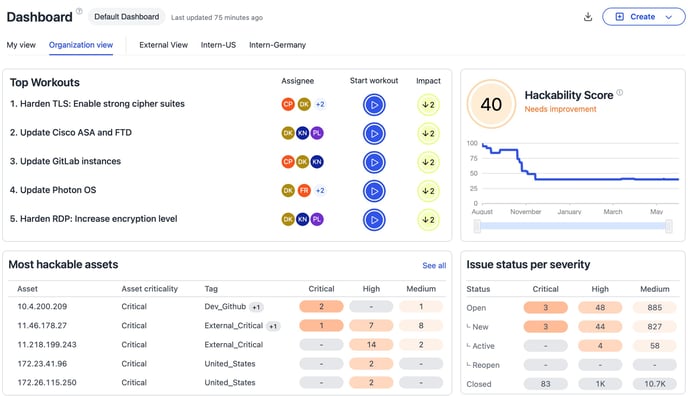Image resolution: width=688 pixels, height=396 pixels.
Task: Start workout for Update GitLab instances
Action: tap(374, 162)
